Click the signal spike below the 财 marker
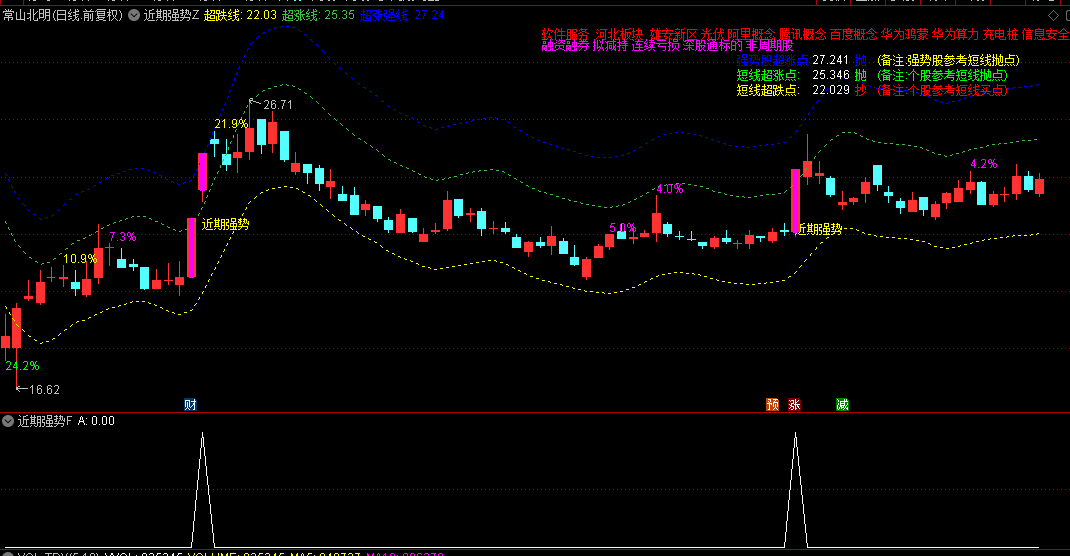 pyautogui.click(x=203, y=489)
